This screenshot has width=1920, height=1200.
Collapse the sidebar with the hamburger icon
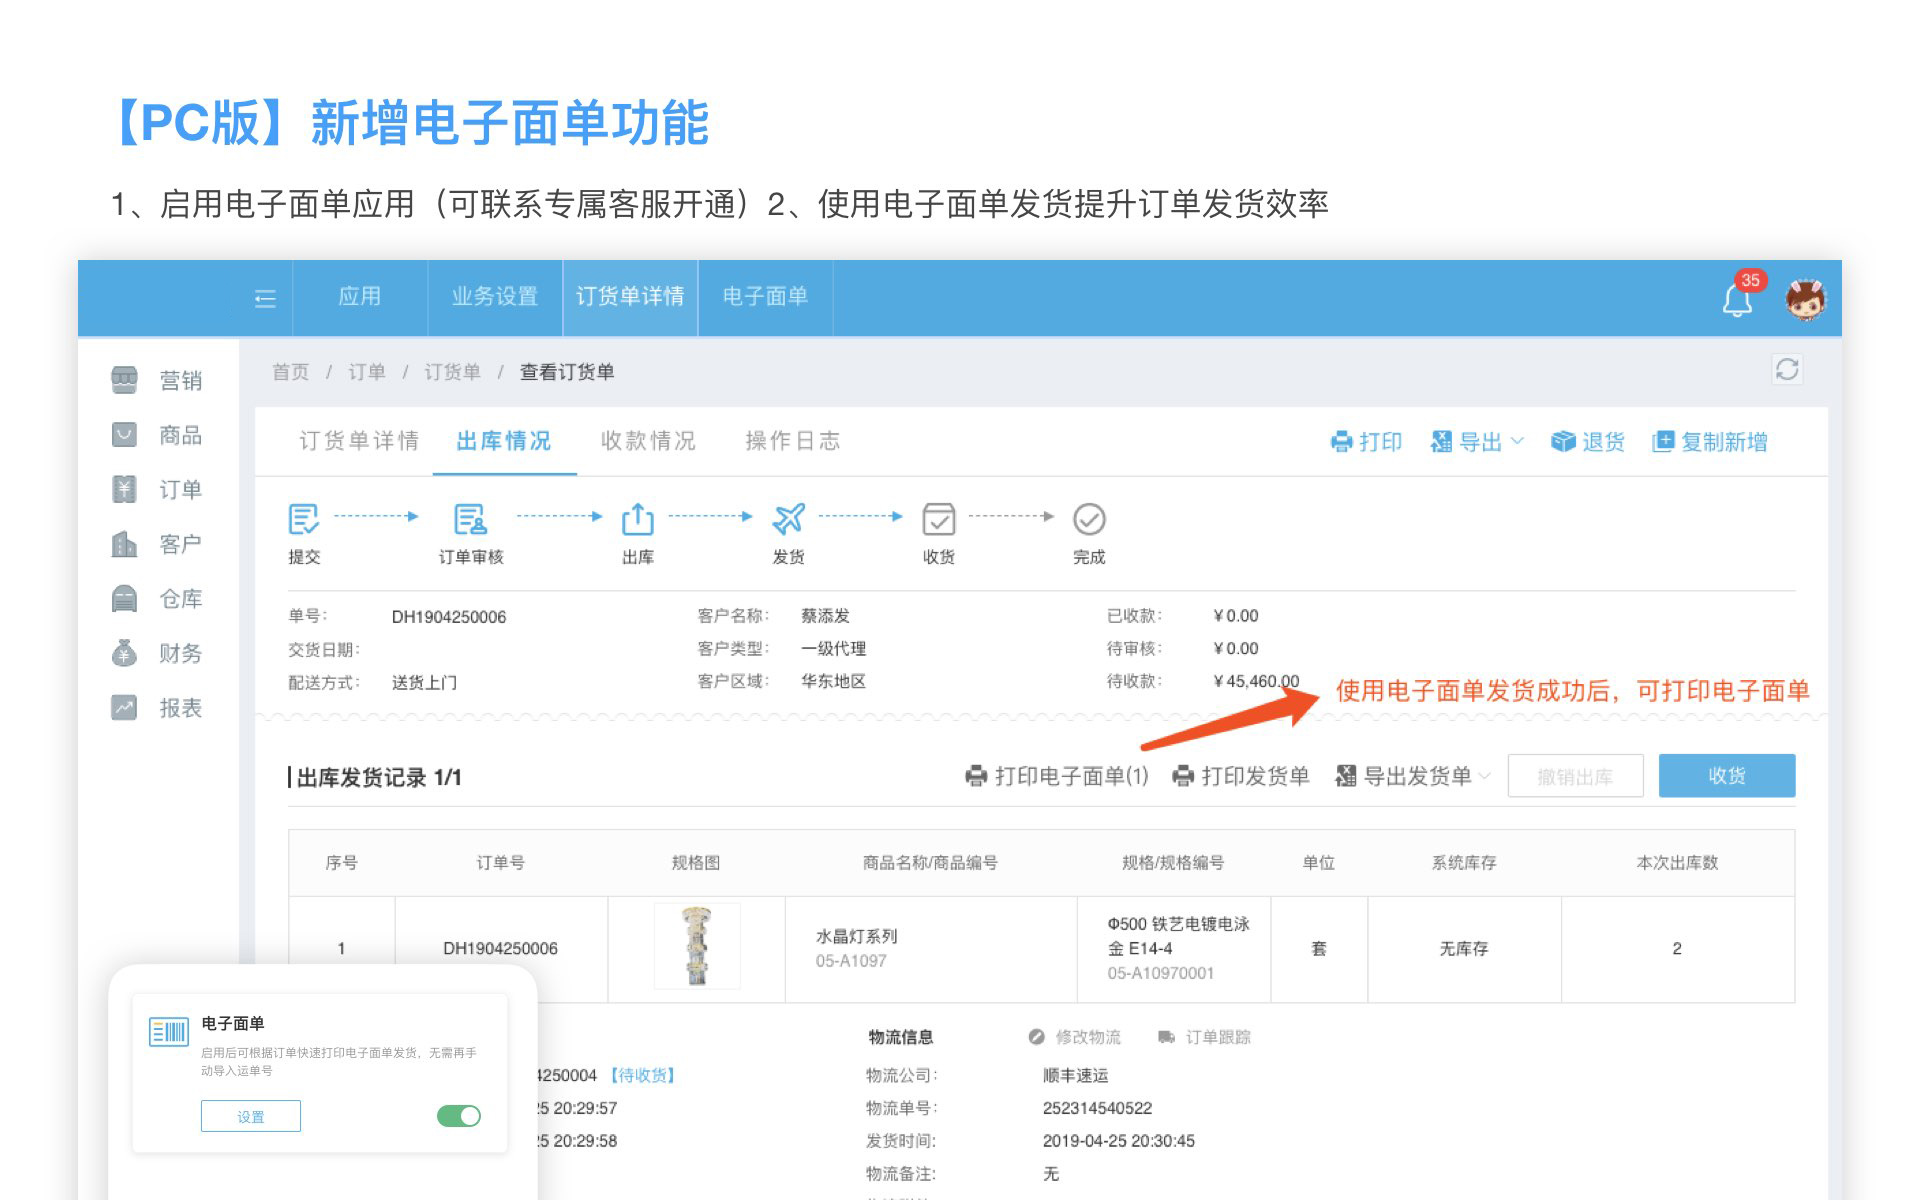(265, 298)
